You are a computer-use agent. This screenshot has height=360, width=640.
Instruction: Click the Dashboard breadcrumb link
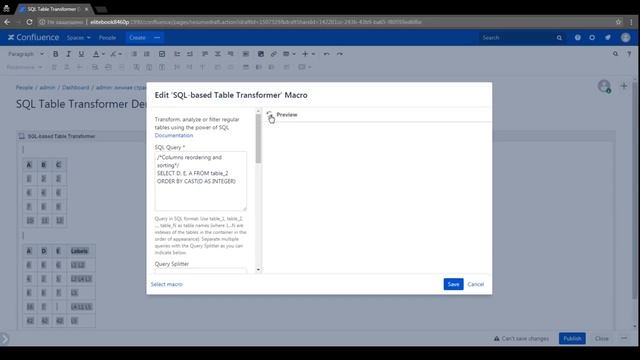point(76,87)
